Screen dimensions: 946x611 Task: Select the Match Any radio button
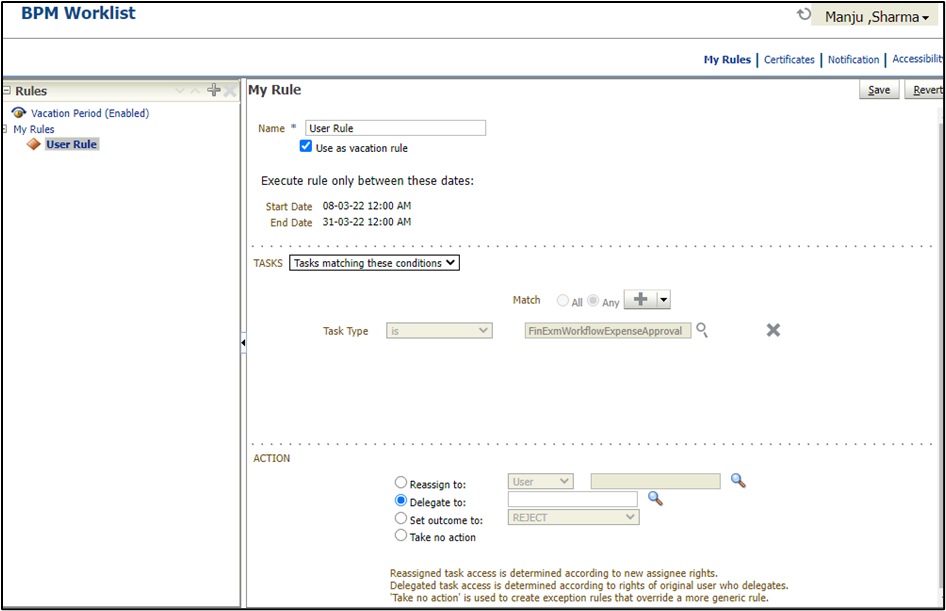click(x=593, y=300)
